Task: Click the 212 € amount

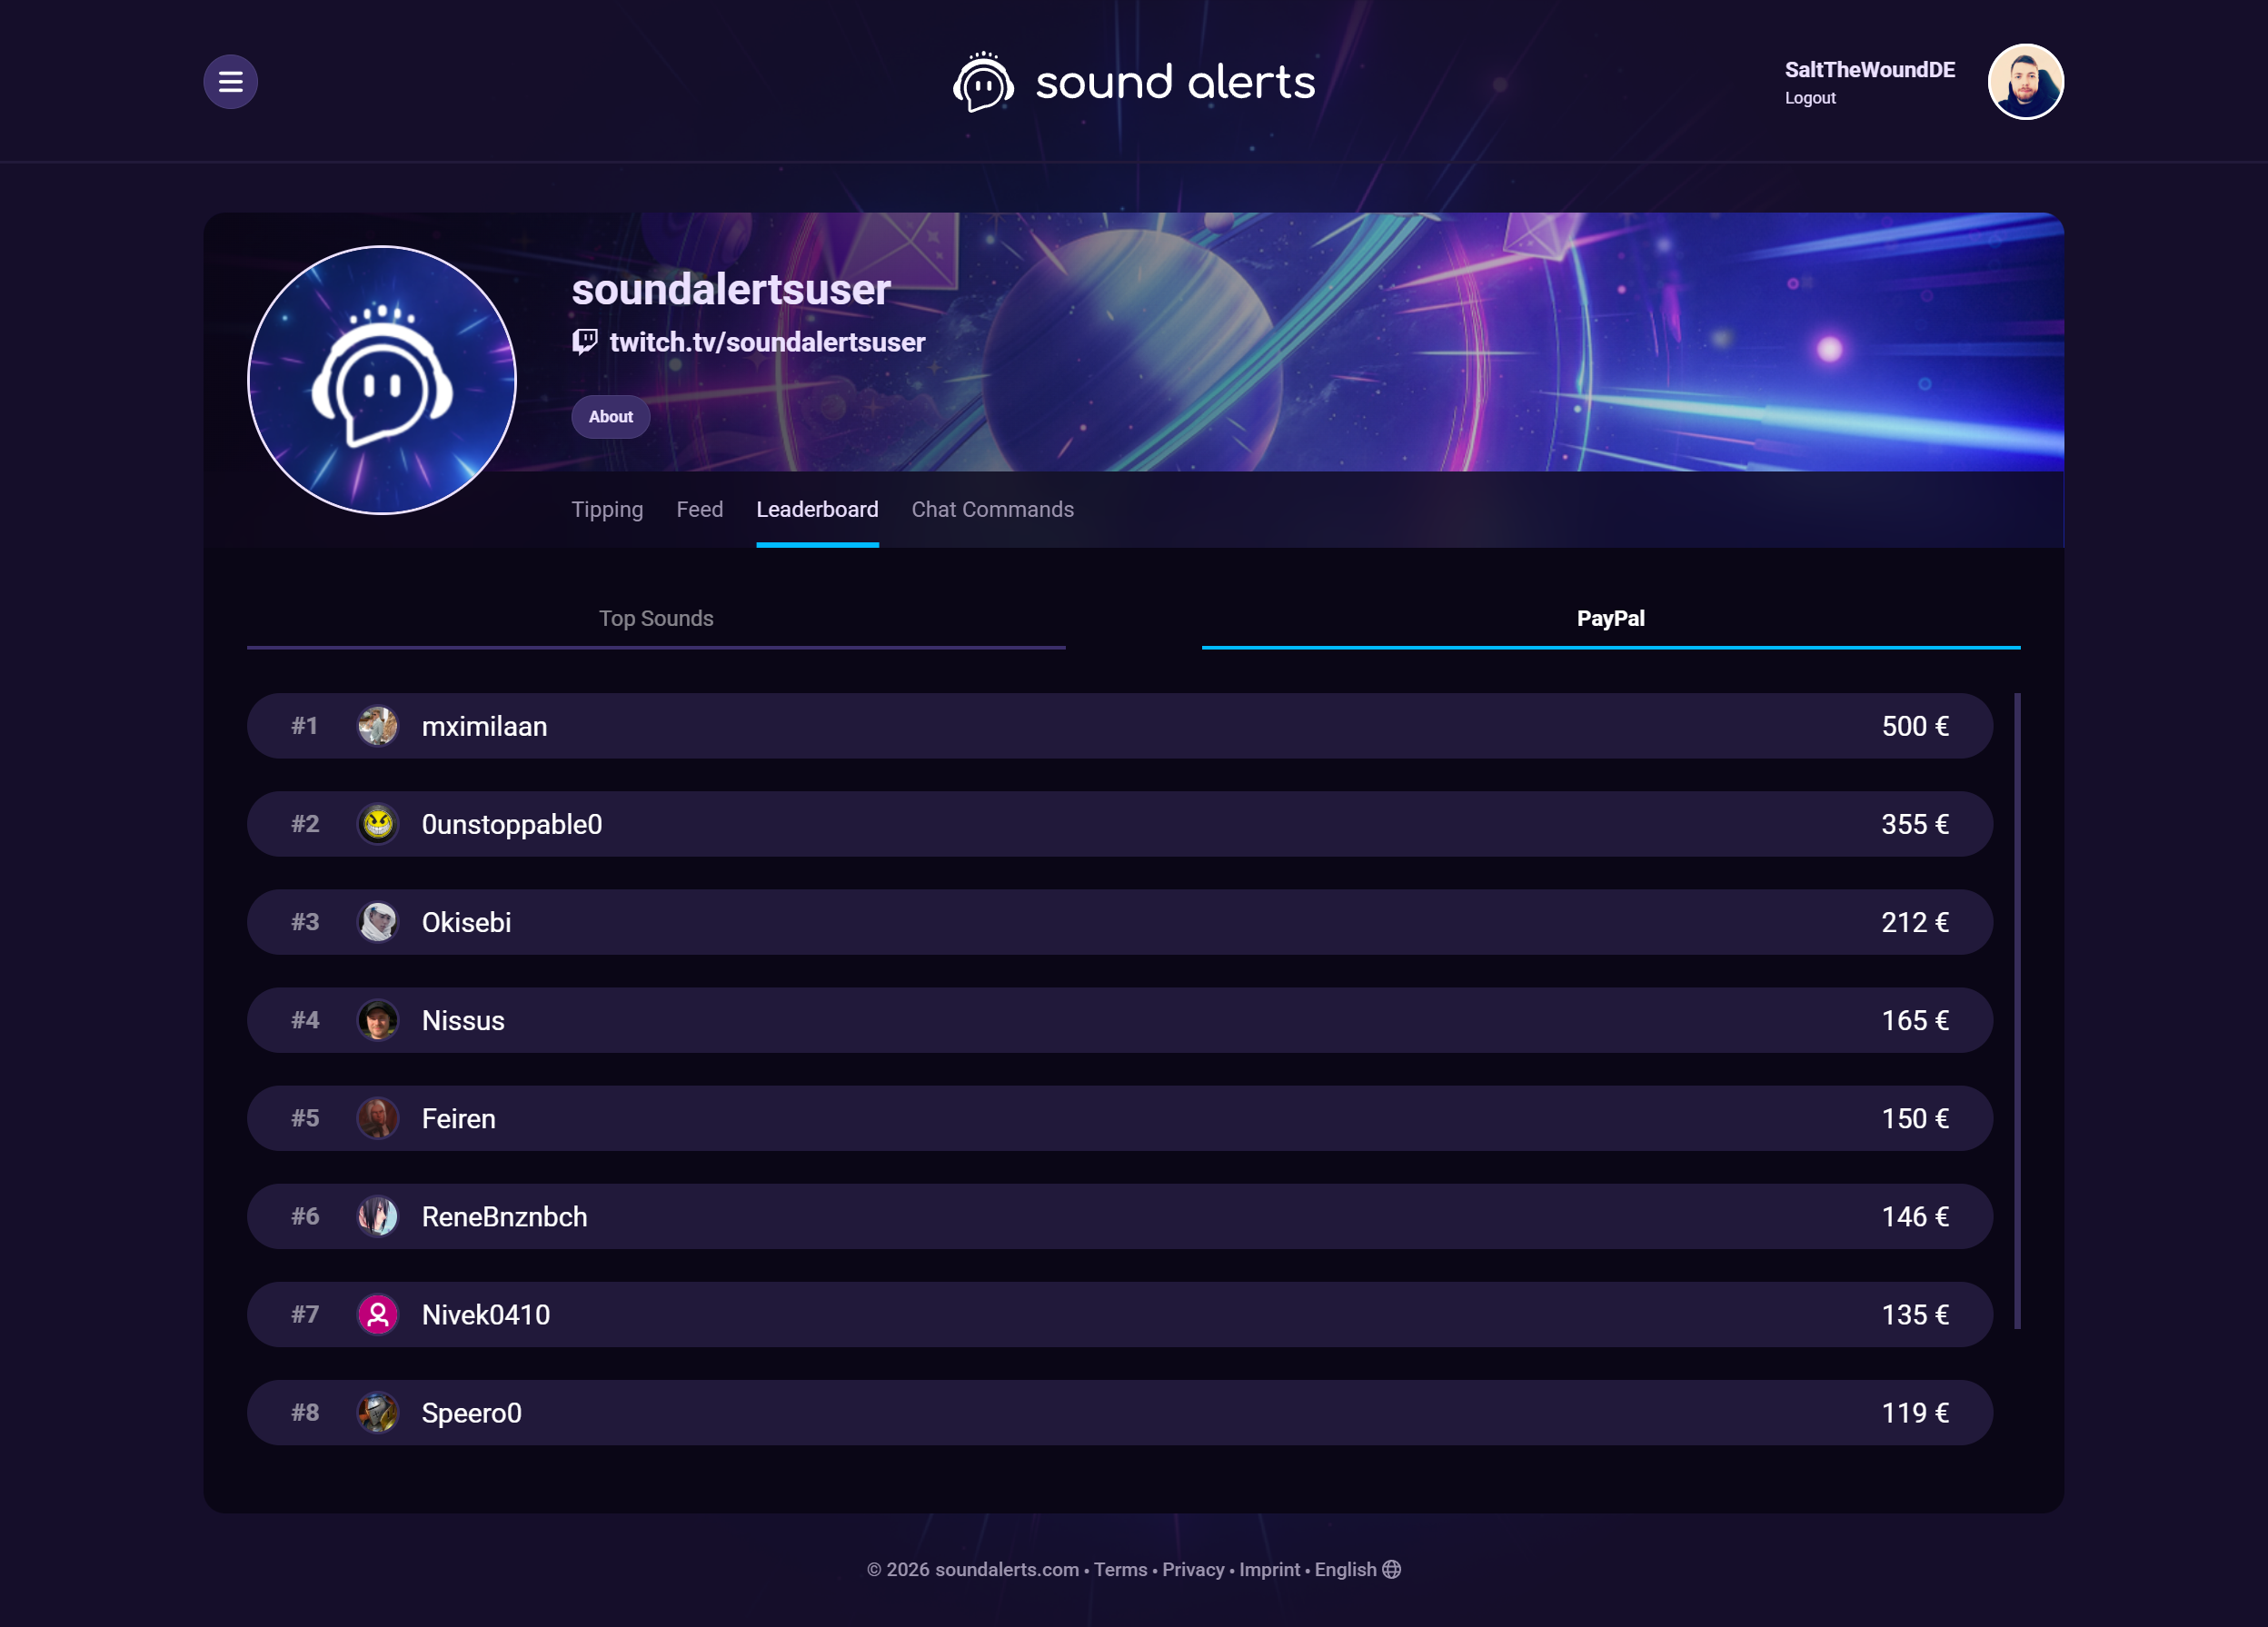Action: click(x=1914, y=922)
